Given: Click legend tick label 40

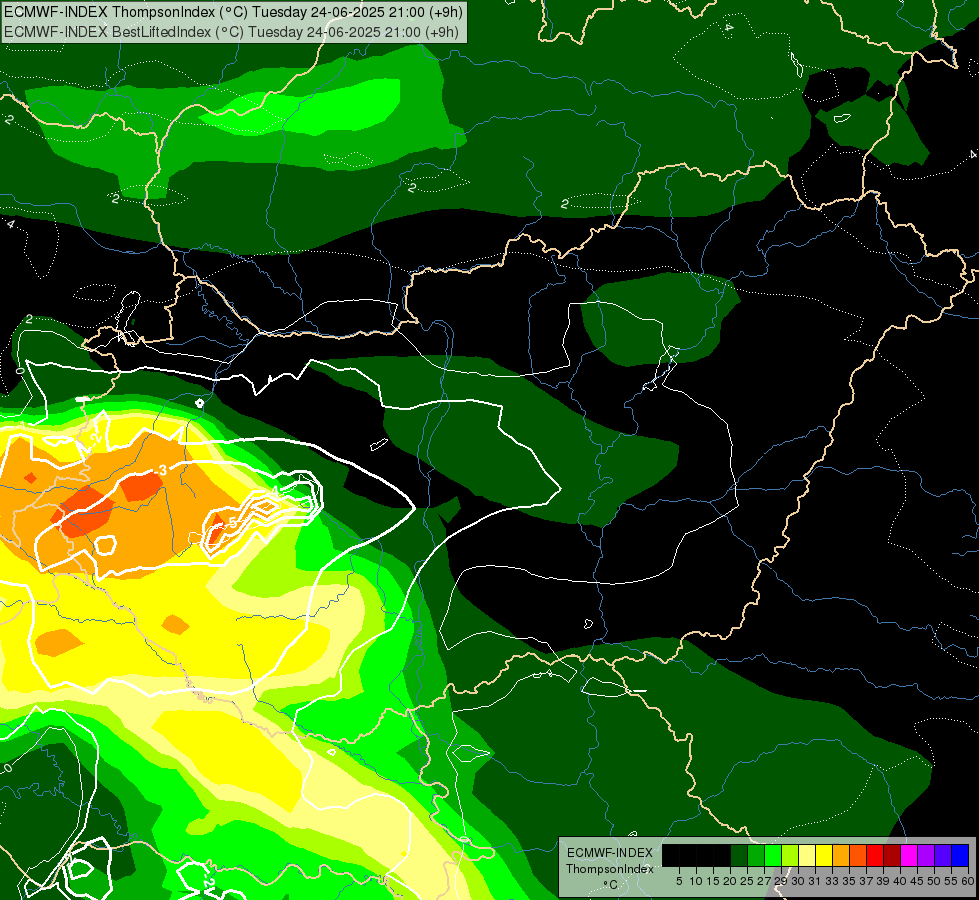Looking at the screenshot, I should coord(900,881).
